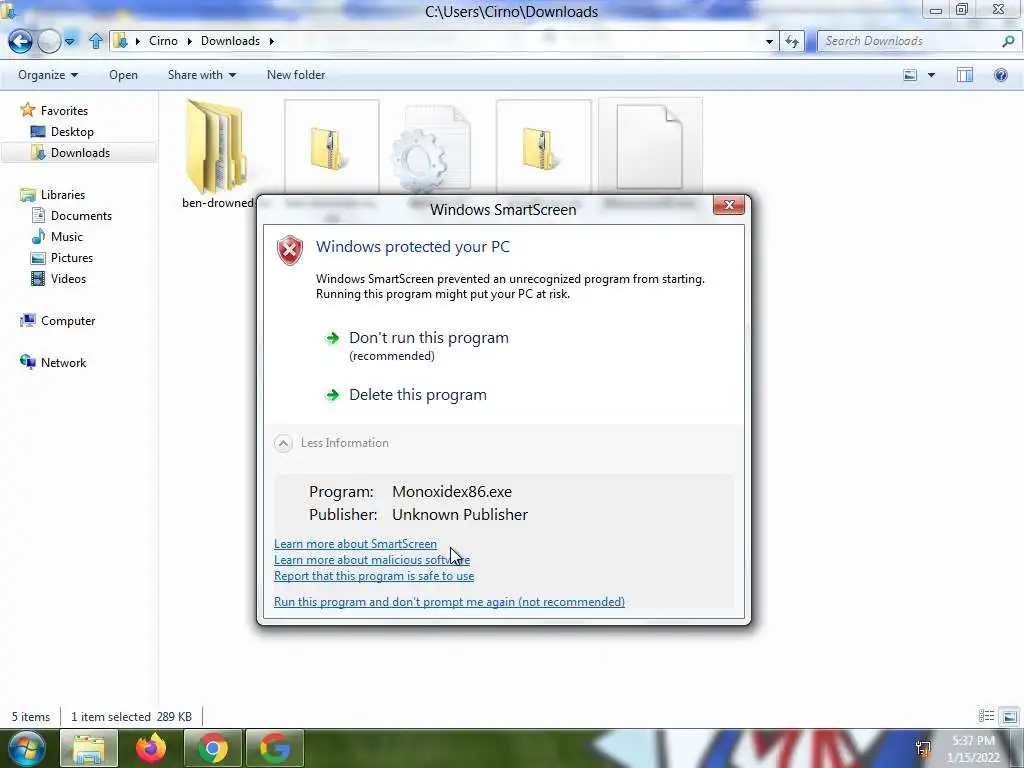The image size is (1024, 768).
Task: Open the recent locations dropdown arrow
Action: [69, 41]
